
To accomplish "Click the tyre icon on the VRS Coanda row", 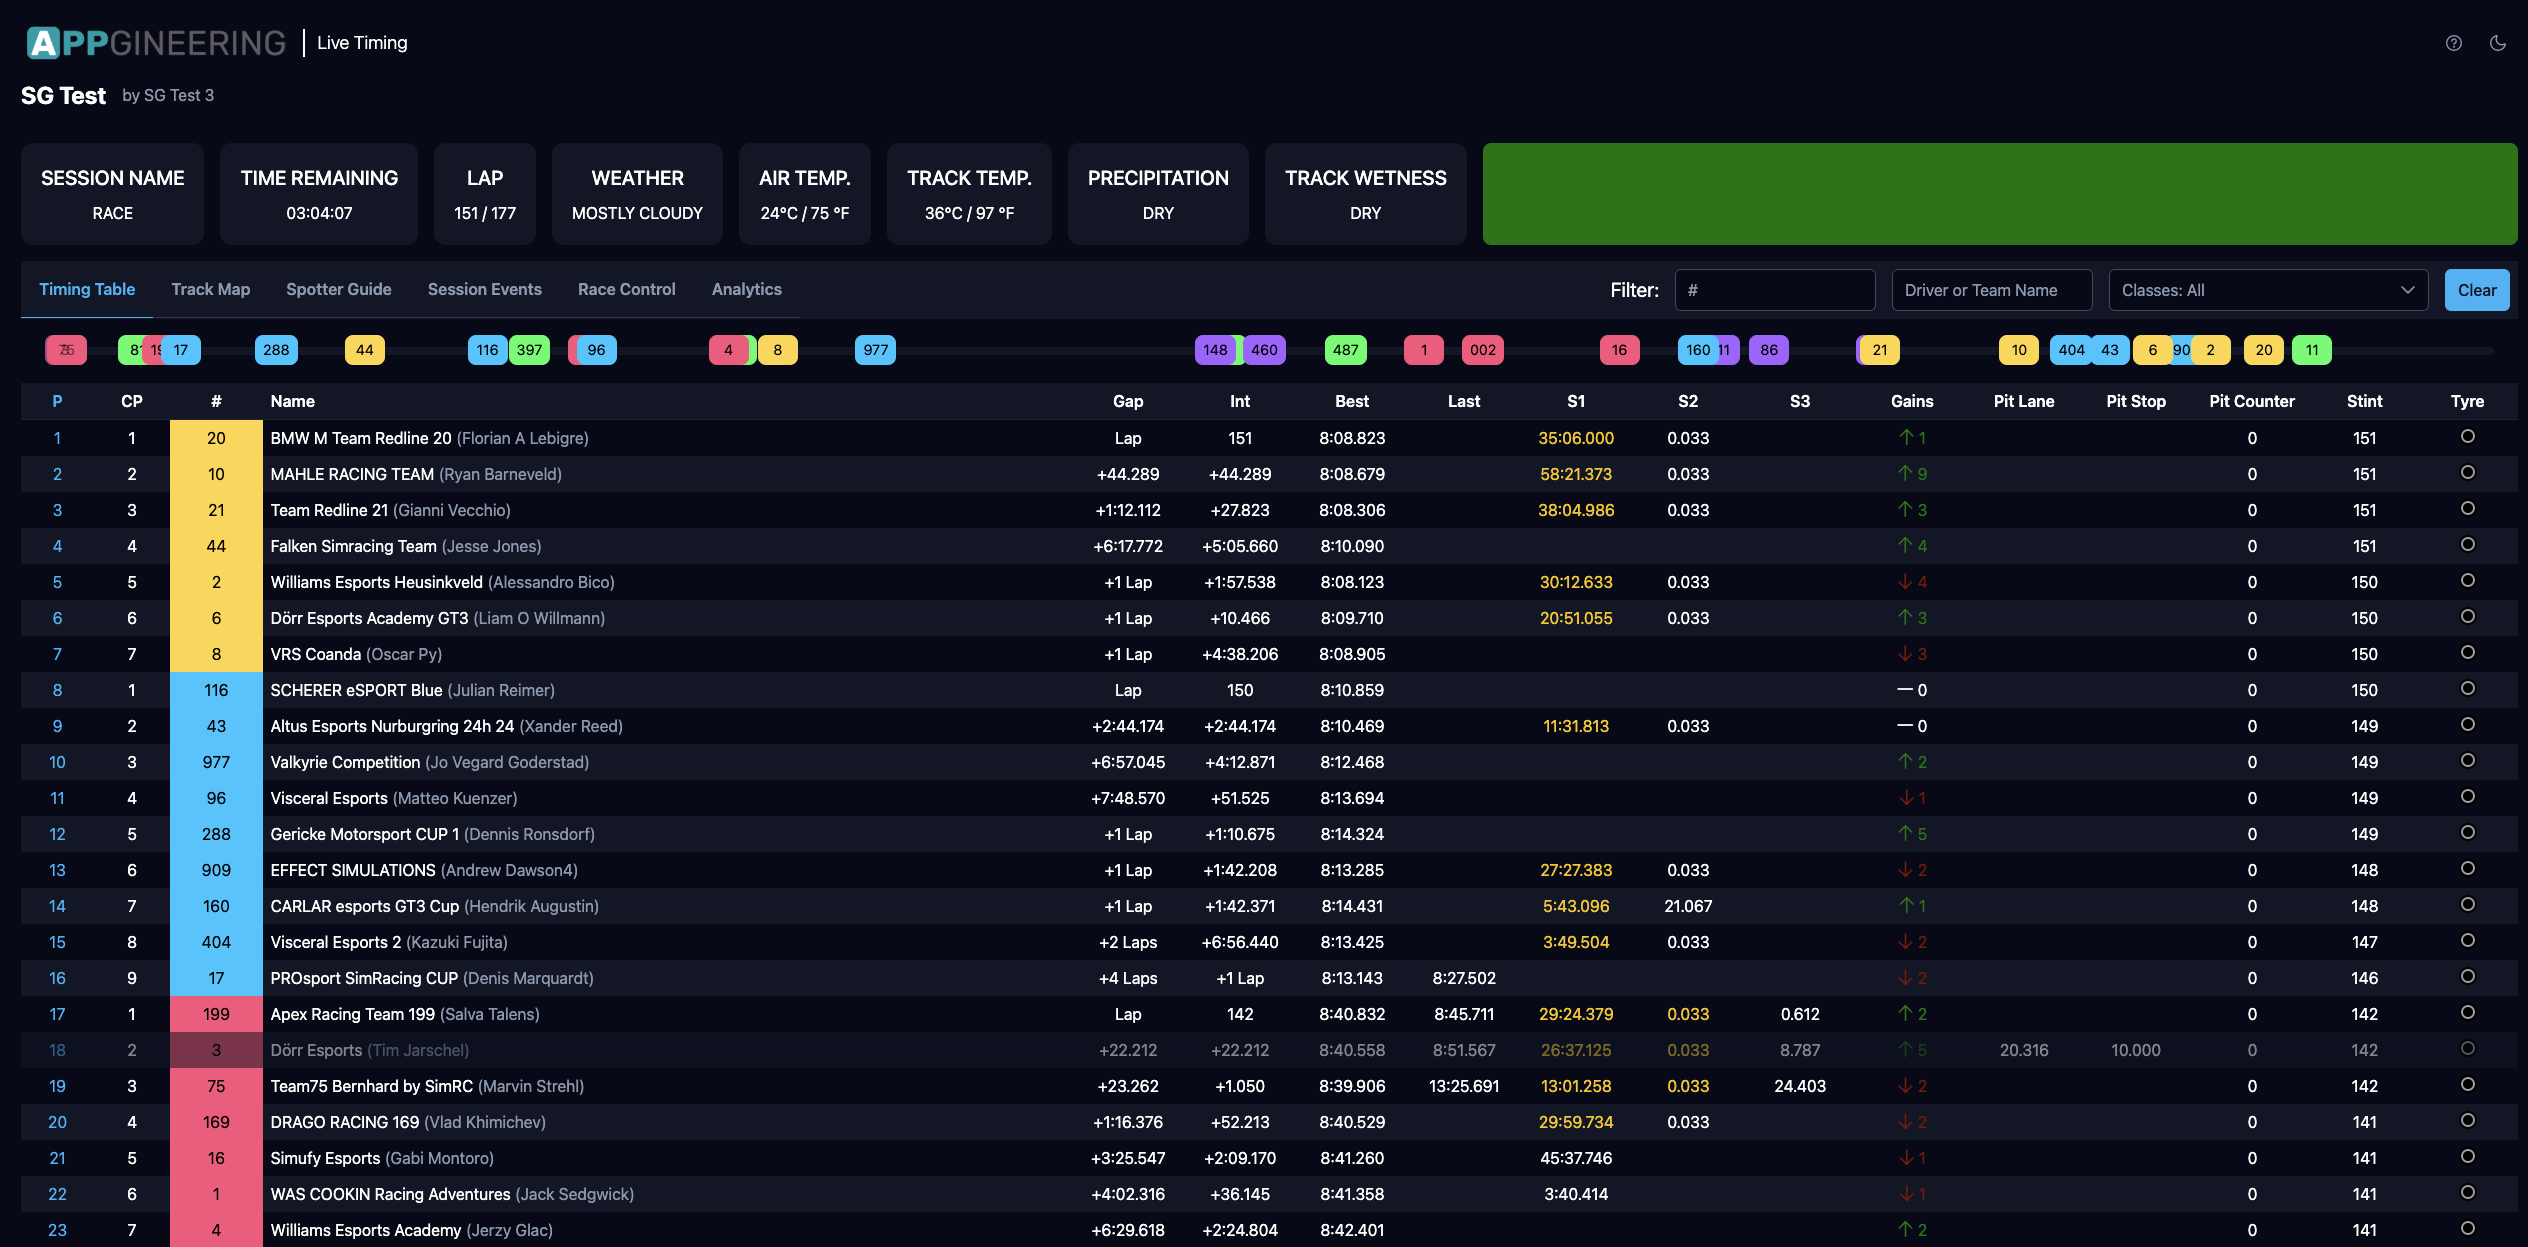I will 2467,654.
